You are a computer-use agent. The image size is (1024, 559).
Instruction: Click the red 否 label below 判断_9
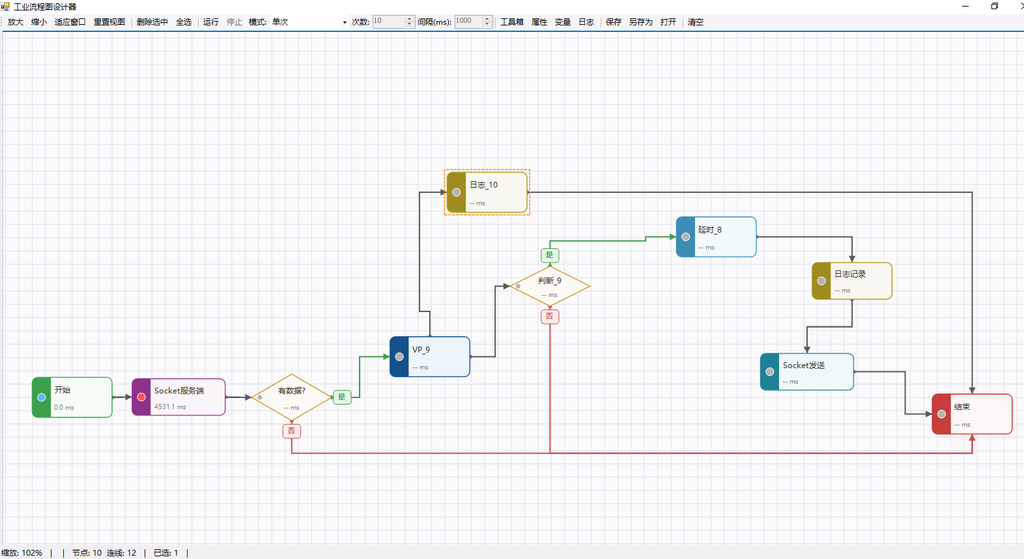pos(550,317)
